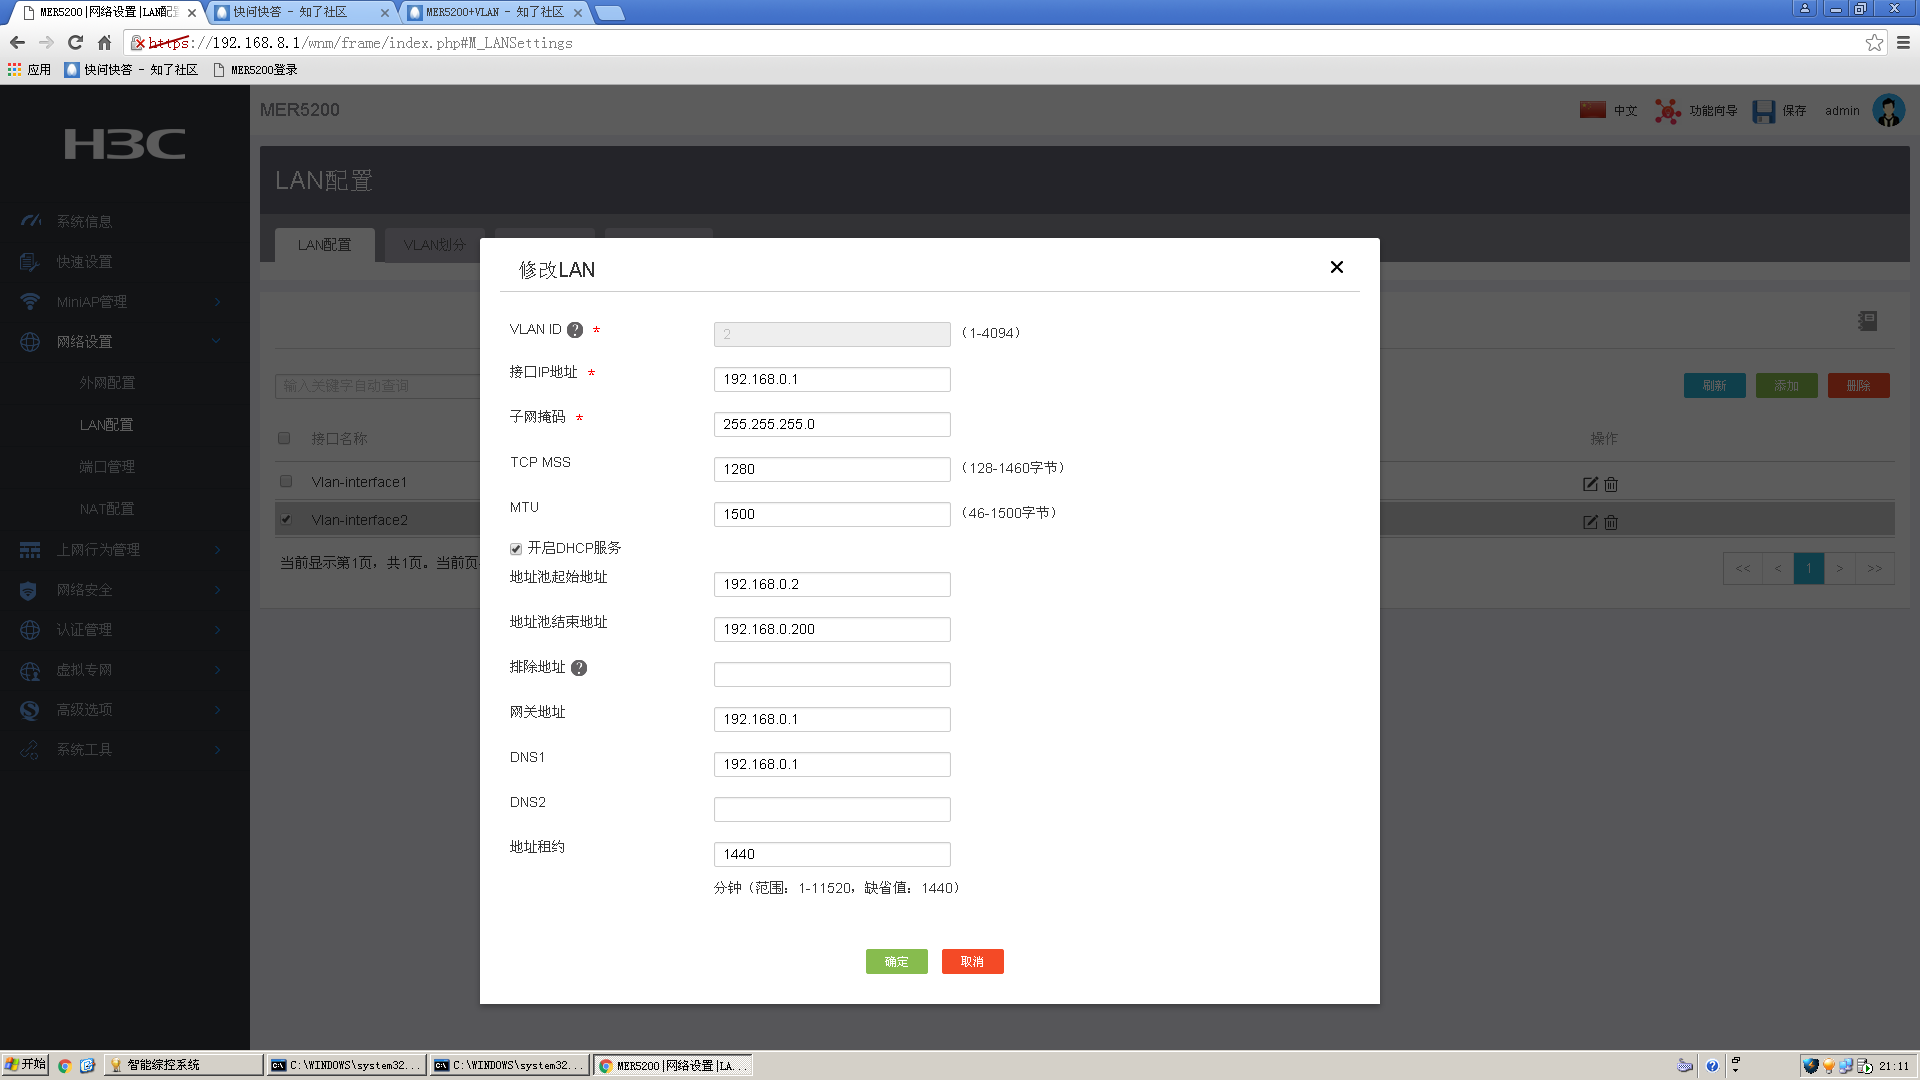Click the admin user avatar
This screenshot has width=1920, height=1080.
pos(1888,111)
